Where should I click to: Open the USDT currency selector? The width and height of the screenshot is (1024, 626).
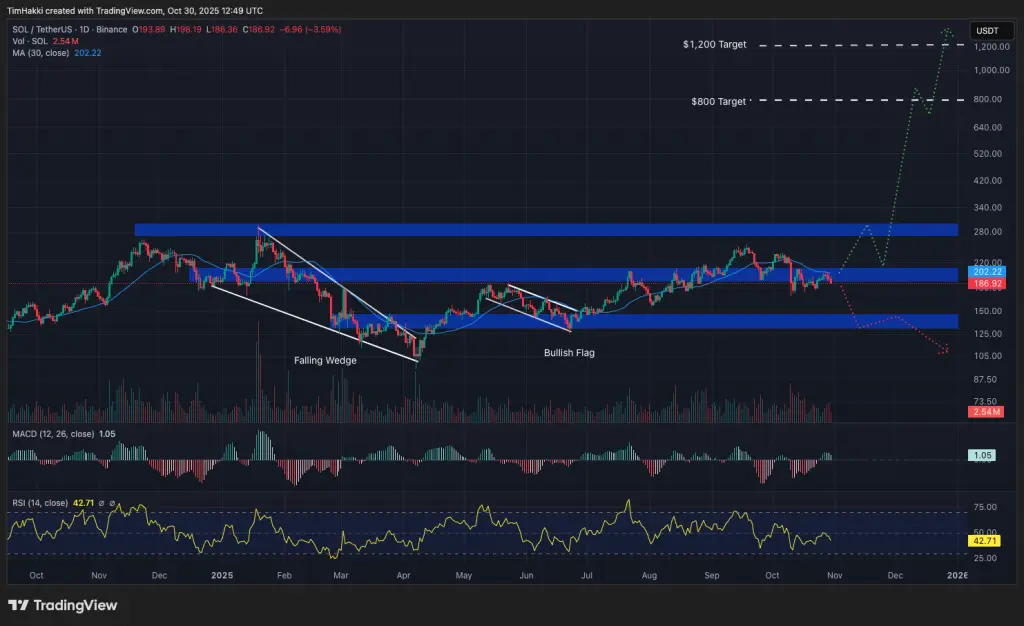pyautogui.click(x=987, y=31)
